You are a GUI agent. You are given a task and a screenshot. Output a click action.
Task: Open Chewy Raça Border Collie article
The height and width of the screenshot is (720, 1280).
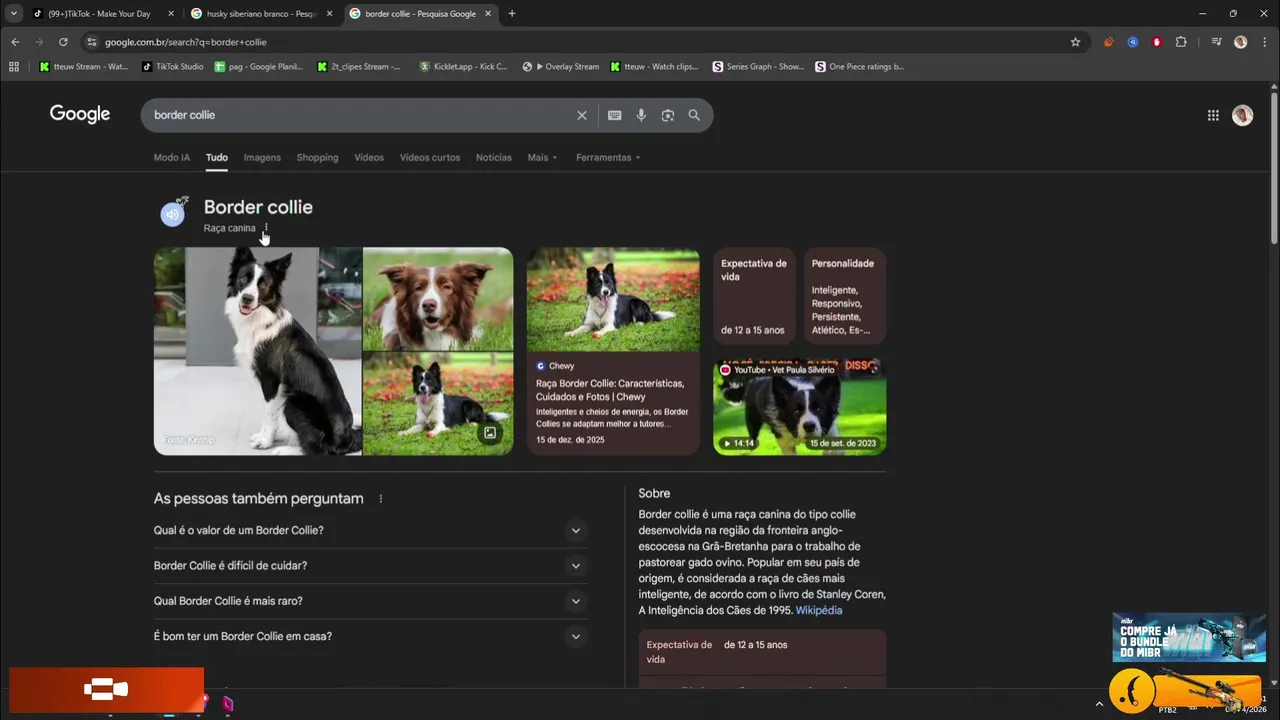613,351
